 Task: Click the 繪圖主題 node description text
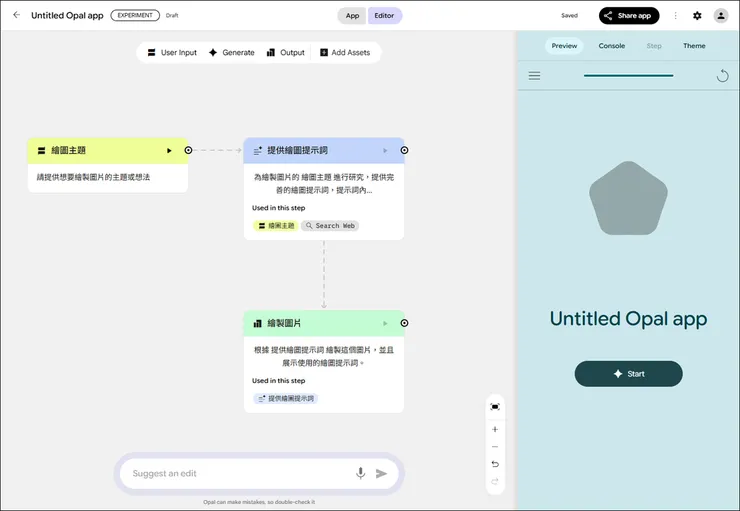pos(93,177)
